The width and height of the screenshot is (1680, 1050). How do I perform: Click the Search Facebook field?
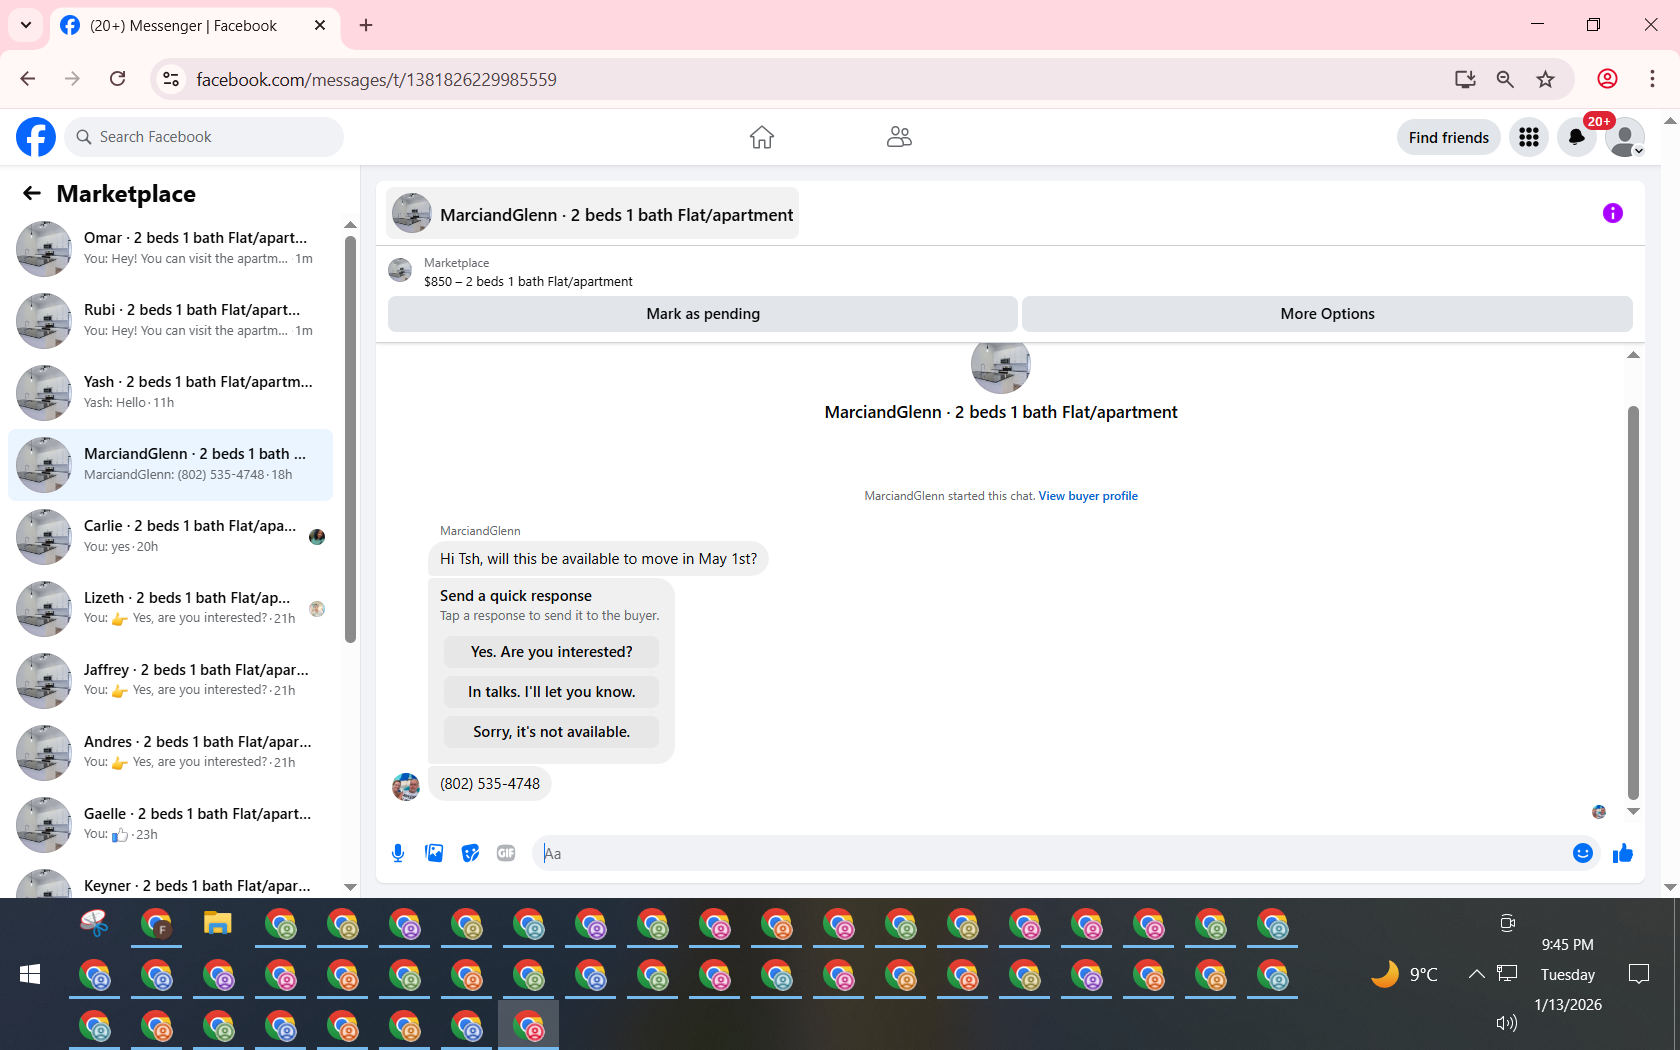click(205, 137)
